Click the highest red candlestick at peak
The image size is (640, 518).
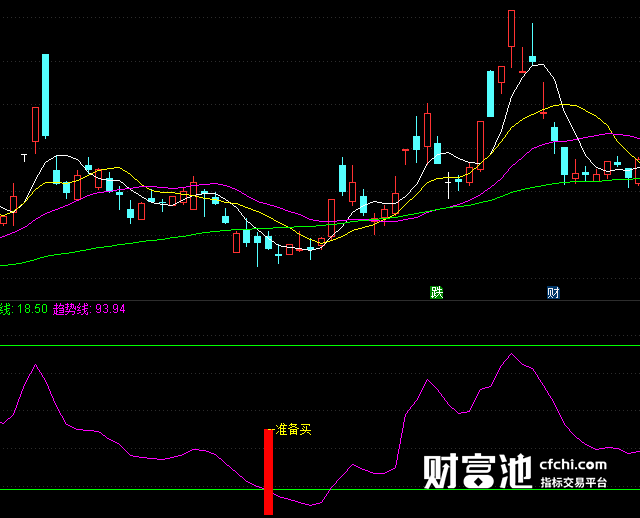click(x=511, y=39)
